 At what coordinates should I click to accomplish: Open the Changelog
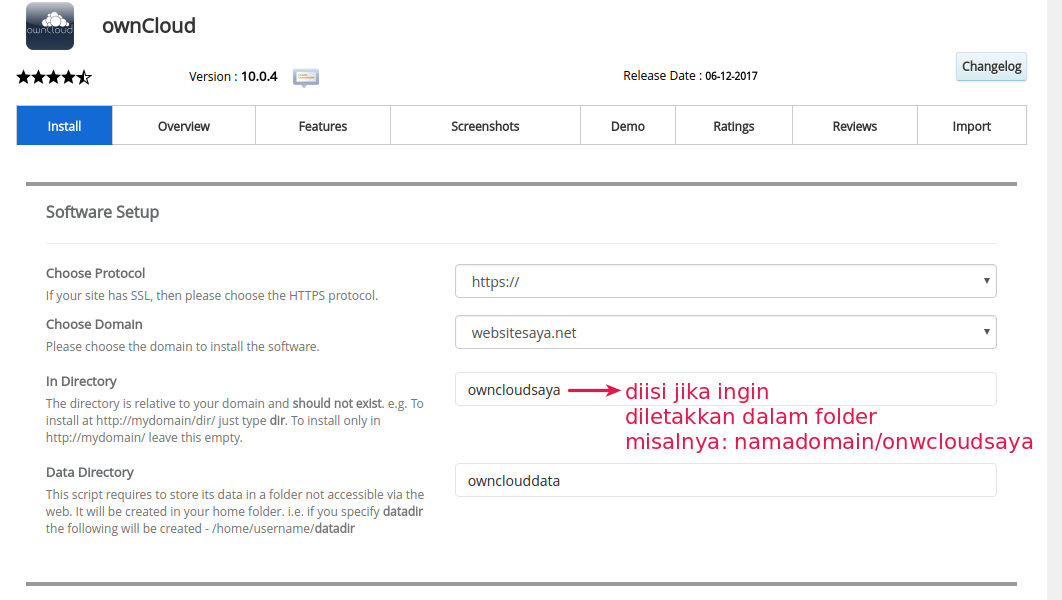coord(990,66)
